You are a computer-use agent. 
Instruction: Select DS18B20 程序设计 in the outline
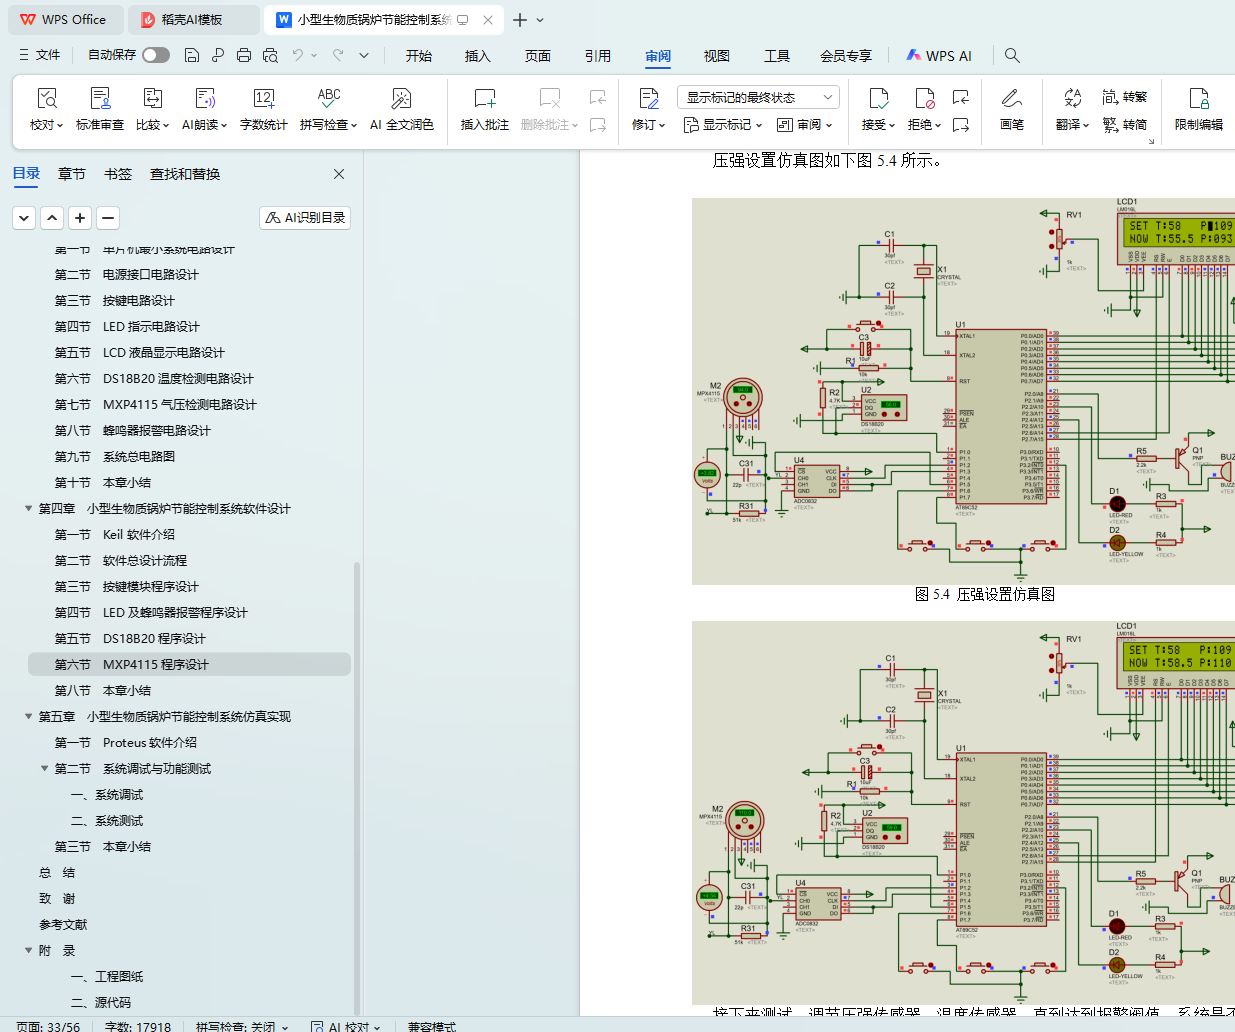154,639
